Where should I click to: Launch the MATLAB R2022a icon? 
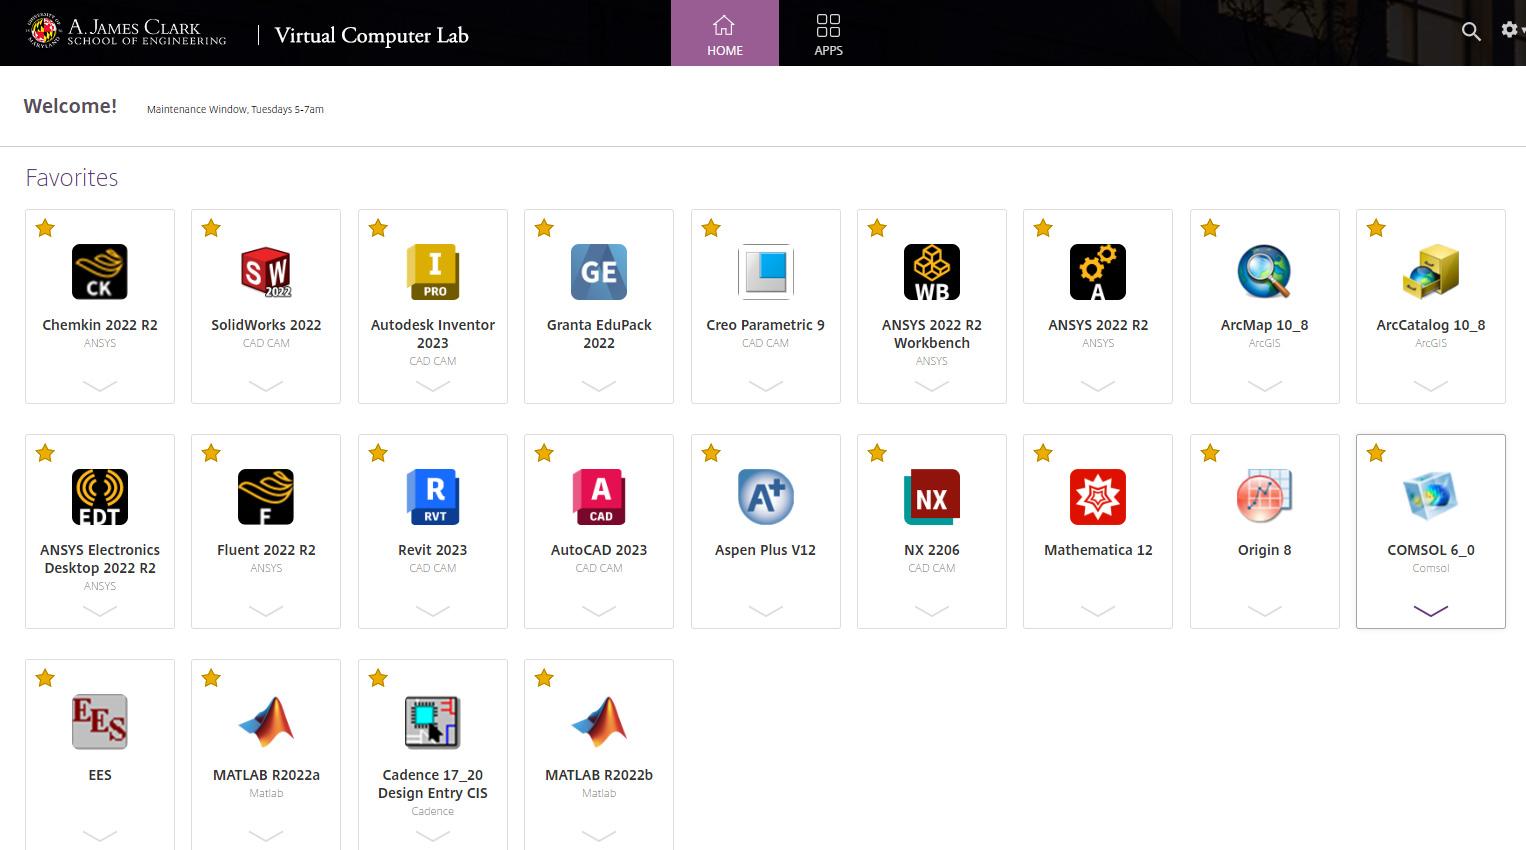pos(266,722)
